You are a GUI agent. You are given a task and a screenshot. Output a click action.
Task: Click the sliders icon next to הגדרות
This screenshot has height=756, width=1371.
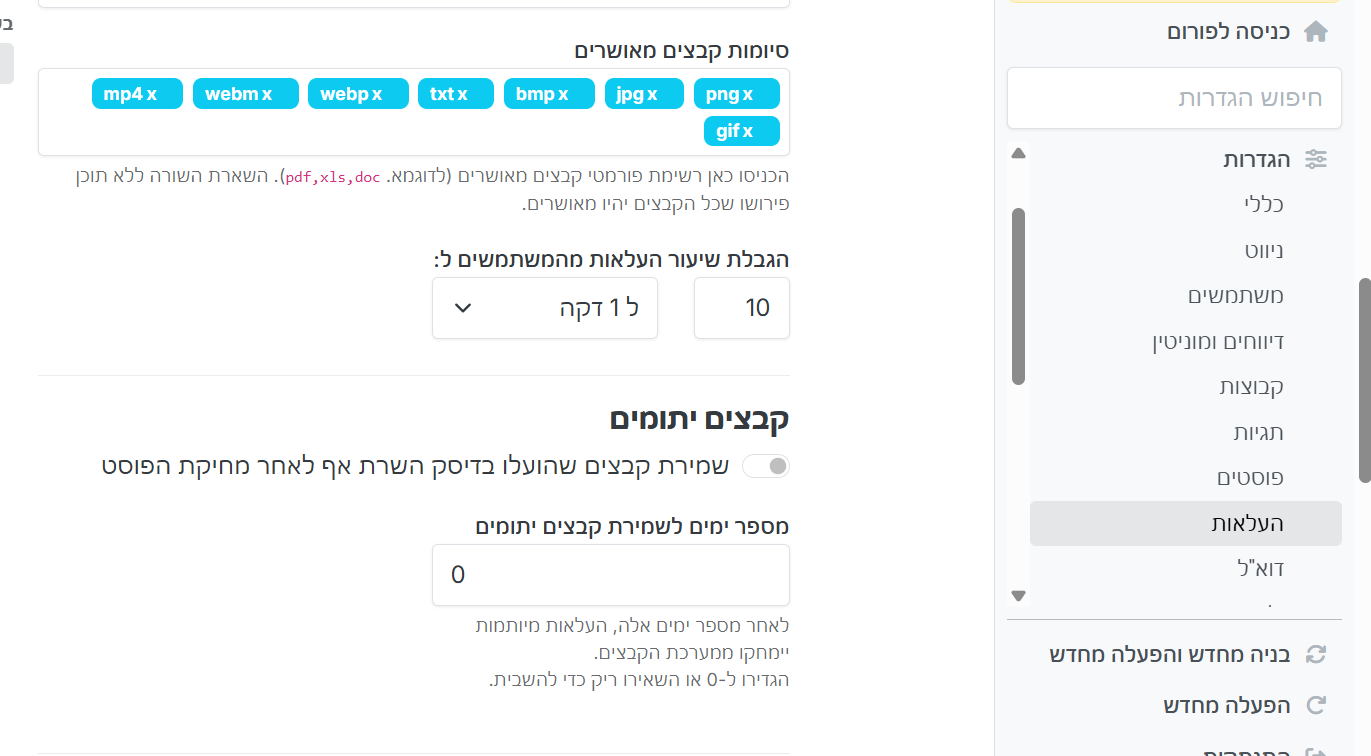tap(1316, 159)
